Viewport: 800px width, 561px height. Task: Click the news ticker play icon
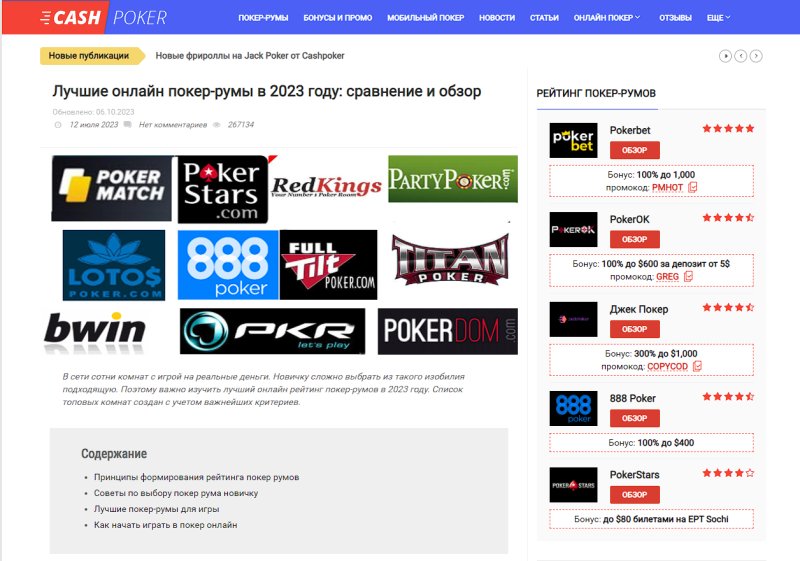(725, 56)
